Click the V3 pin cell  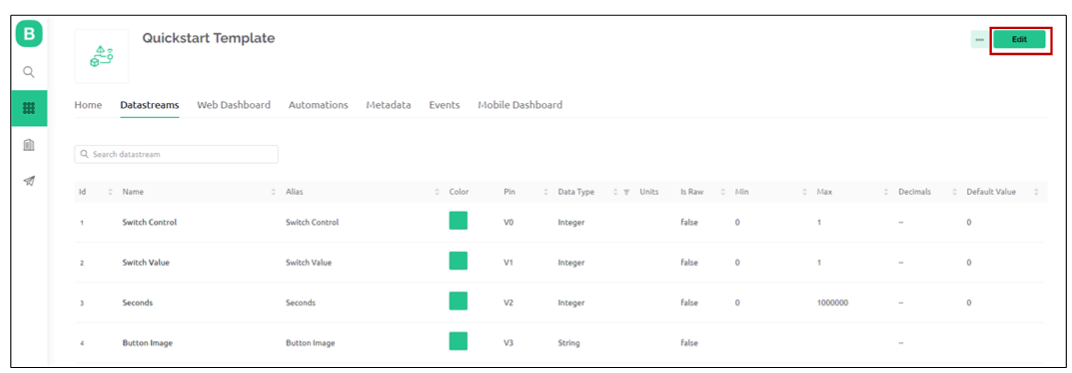[x=508, y=344]
